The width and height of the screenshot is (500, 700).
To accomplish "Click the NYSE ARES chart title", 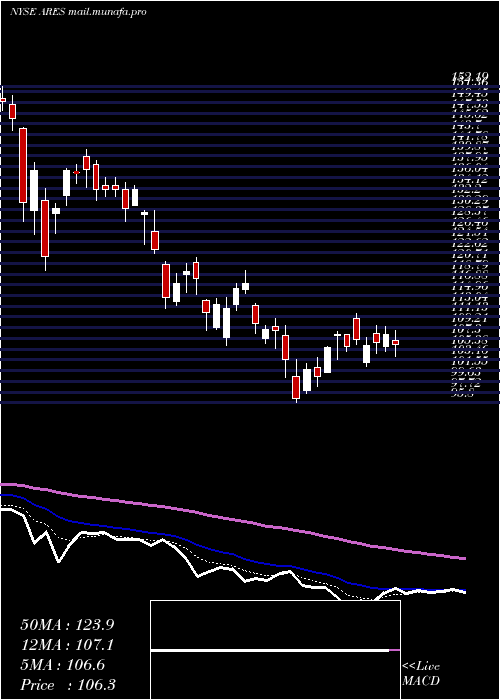I will pos(78,12).
